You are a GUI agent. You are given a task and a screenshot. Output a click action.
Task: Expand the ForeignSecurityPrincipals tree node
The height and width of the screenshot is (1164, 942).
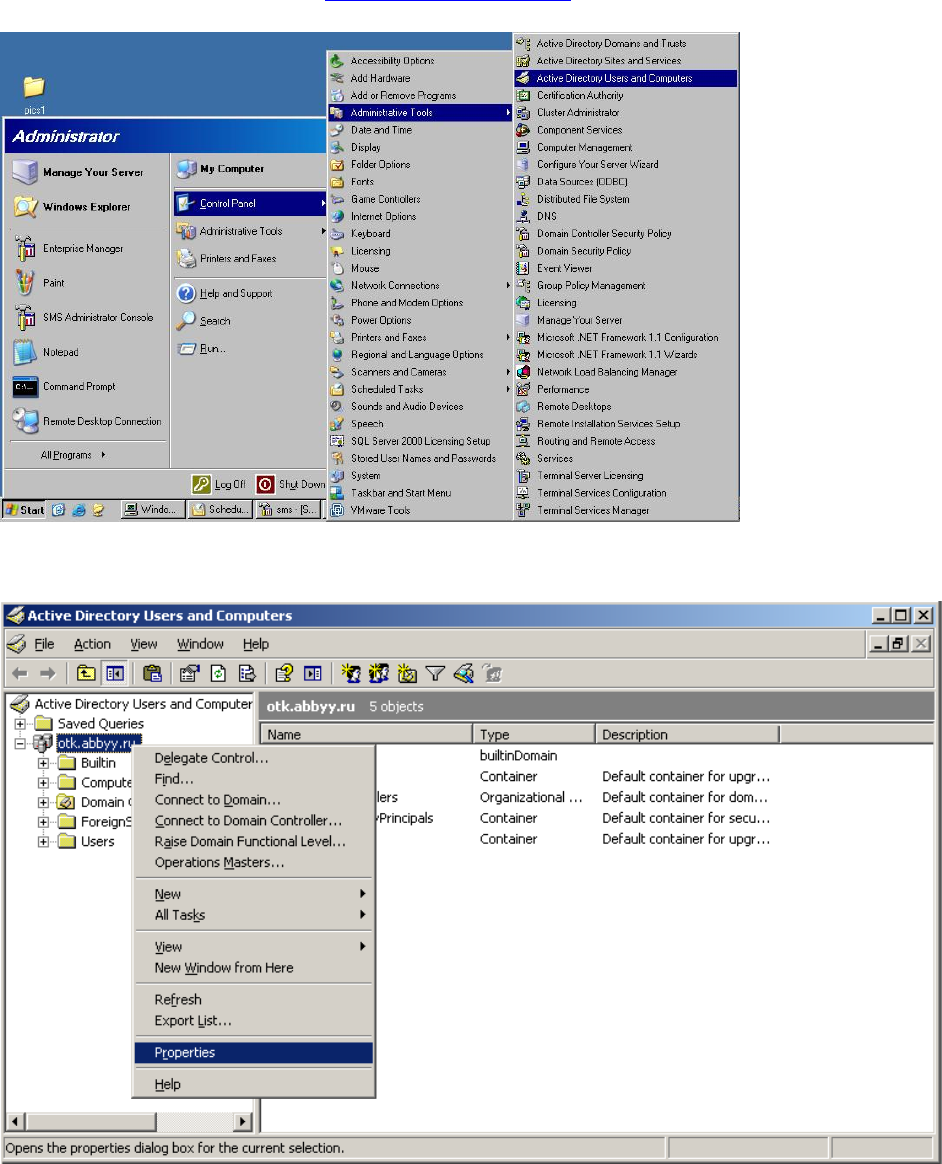click(x=43, y=822)
